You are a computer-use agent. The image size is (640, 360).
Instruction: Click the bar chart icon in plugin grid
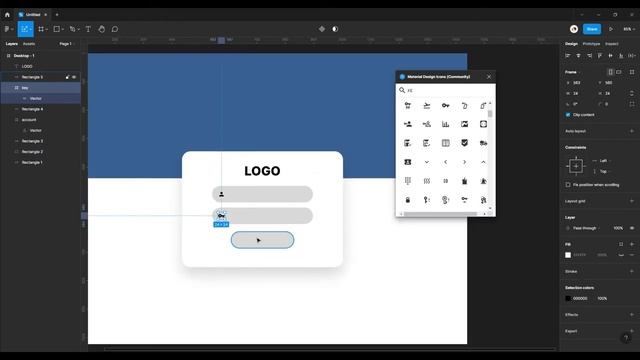pyautogui.click(x=445, y=124)
